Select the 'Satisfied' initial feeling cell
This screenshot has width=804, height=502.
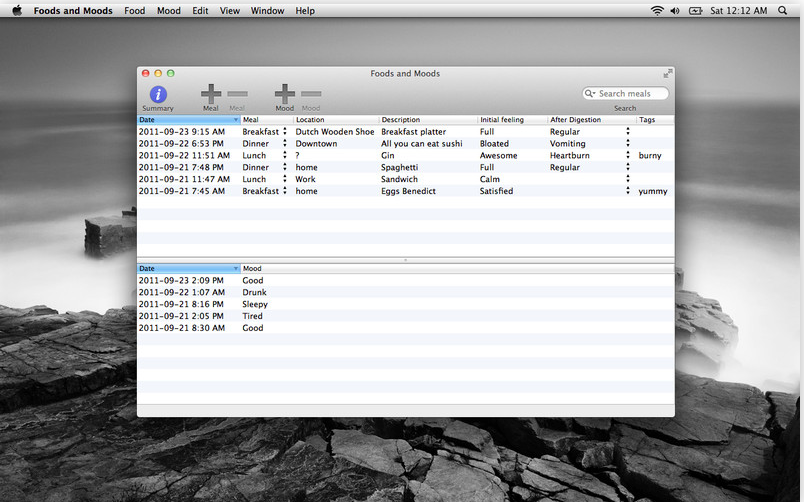(496, 190)
